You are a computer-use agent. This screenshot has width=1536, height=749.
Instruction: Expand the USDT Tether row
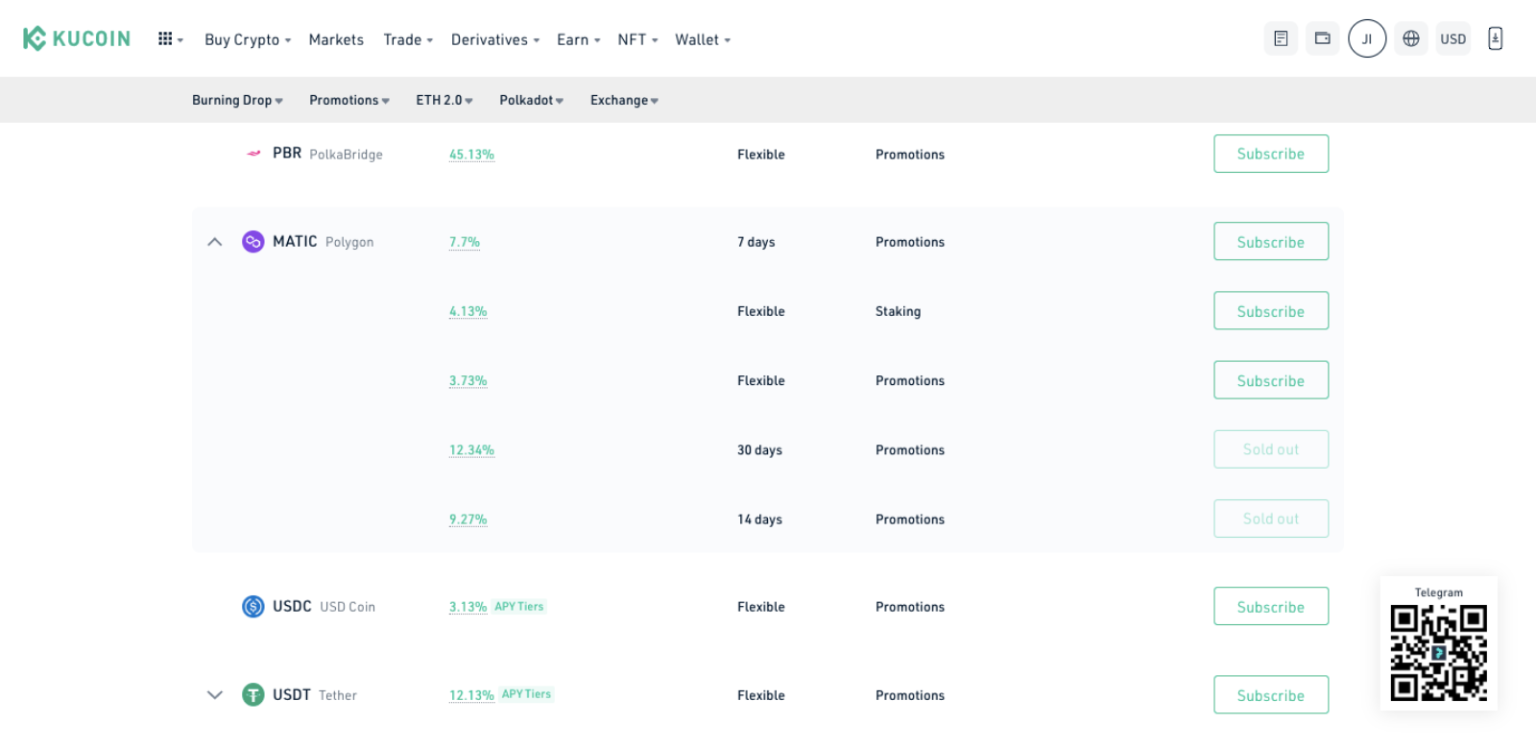point(214,694)
